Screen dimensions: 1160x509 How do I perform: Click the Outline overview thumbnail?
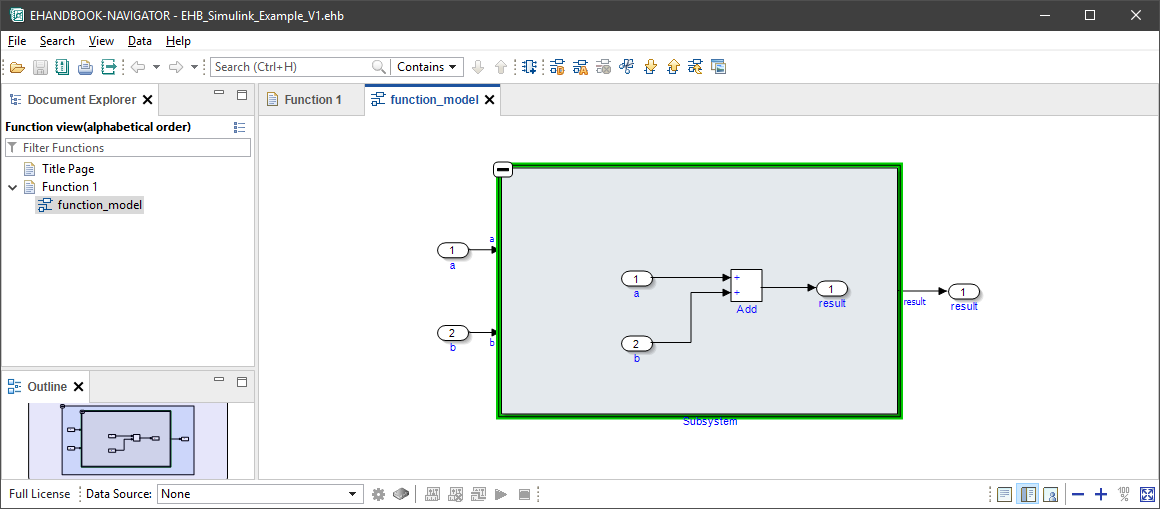(125, 439)
